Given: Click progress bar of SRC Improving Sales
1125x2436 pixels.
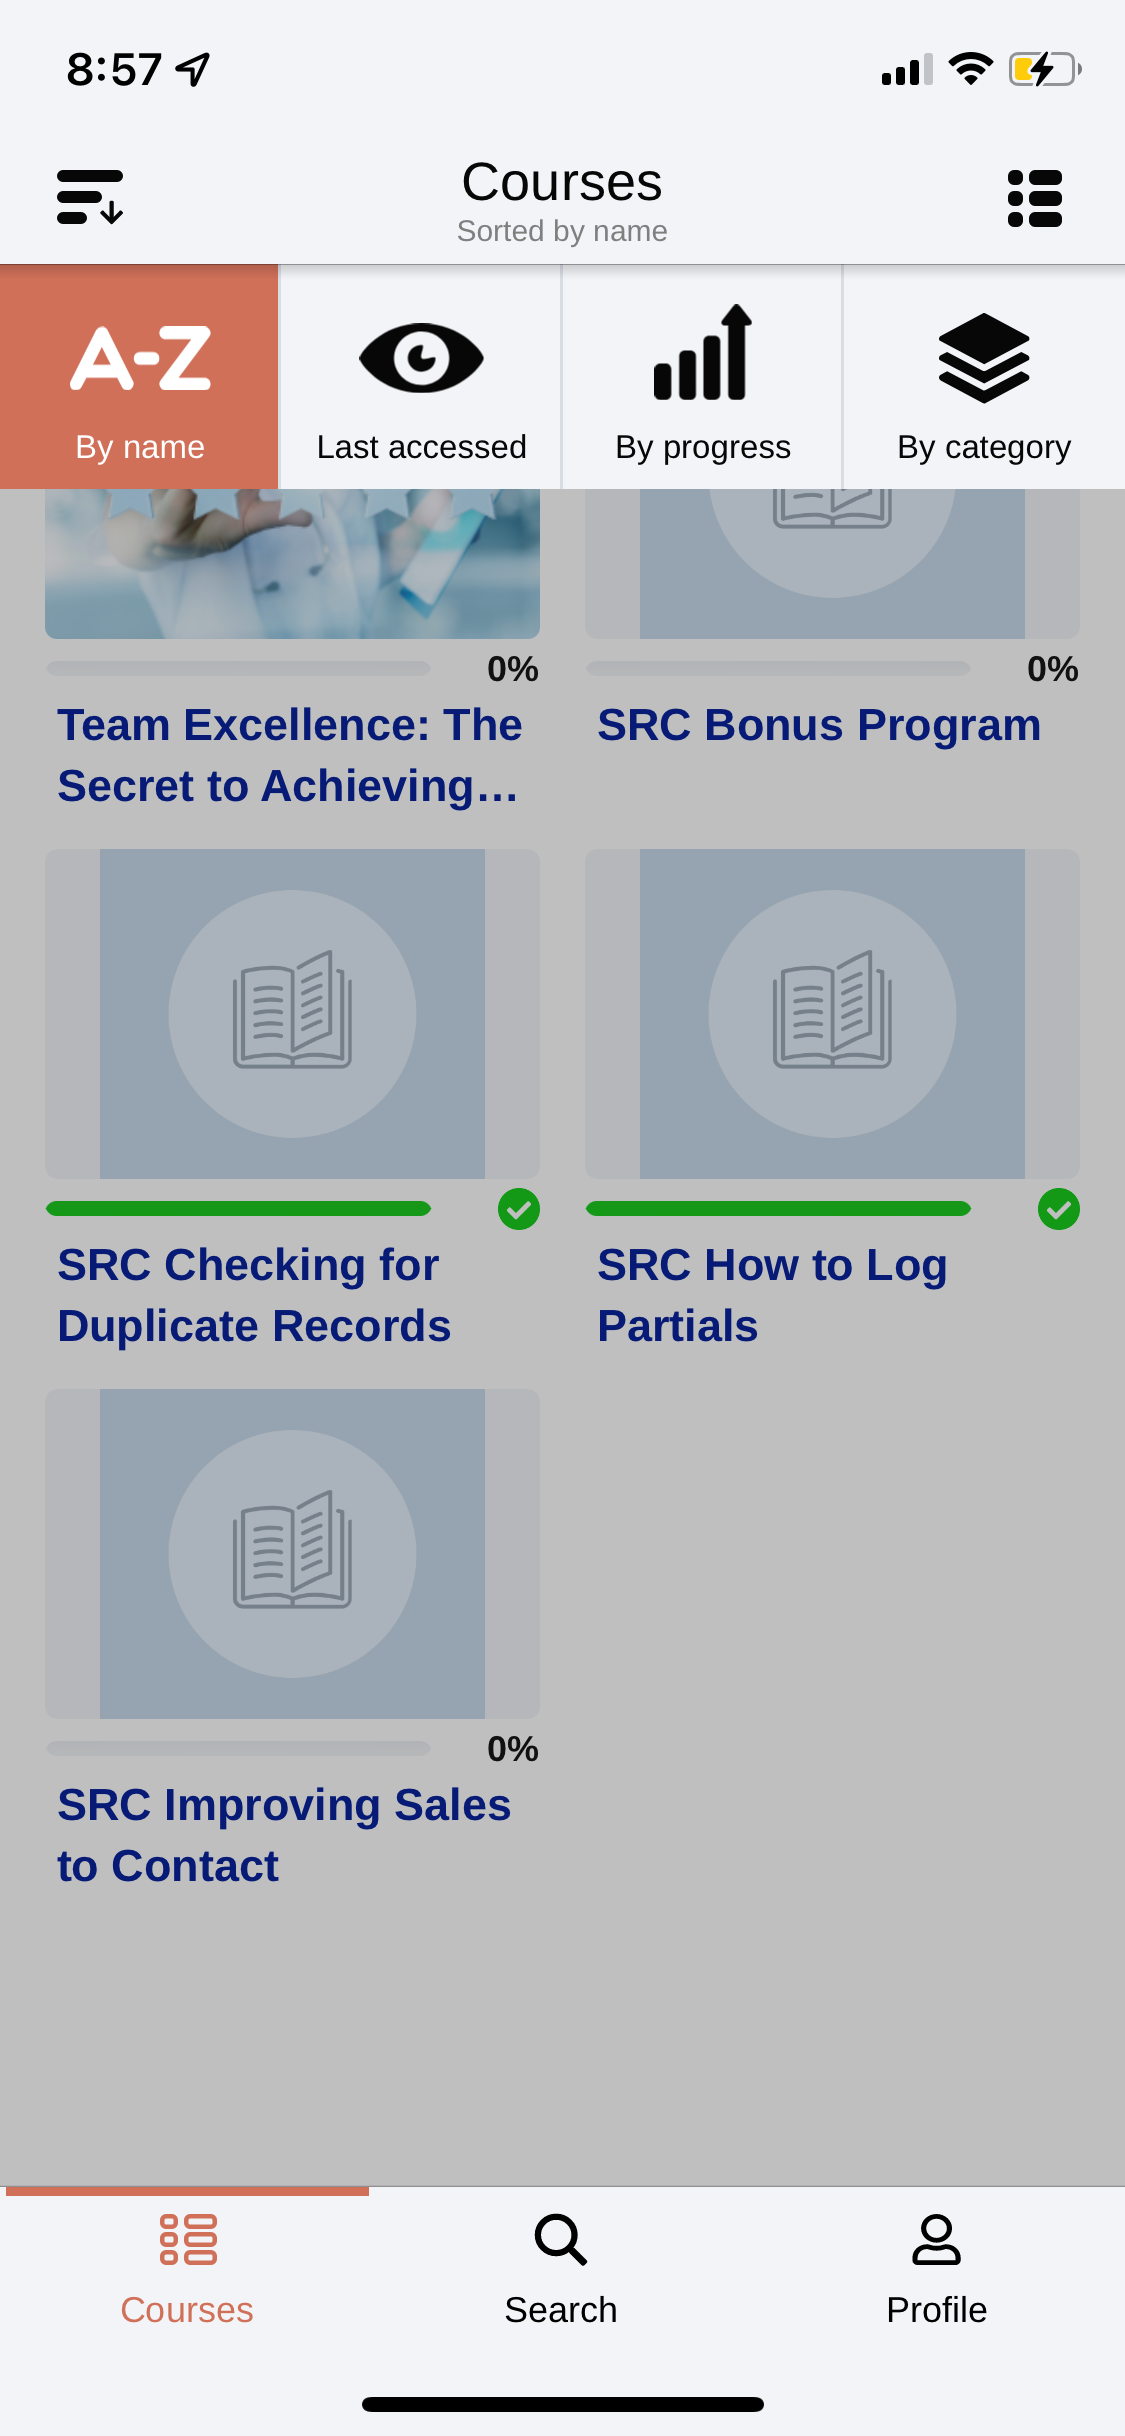Looking at the screenshot, I should tap(238, 1749).
